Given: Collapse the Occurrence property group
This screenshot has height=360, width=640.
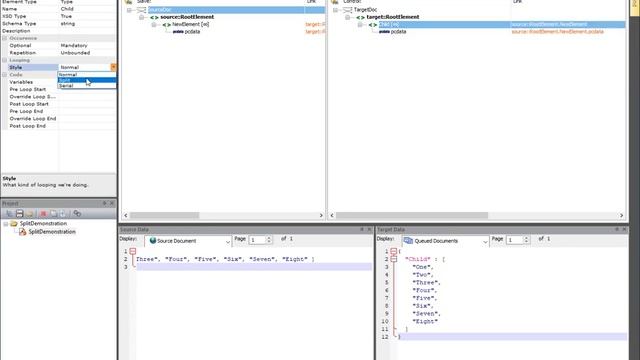Looking at the screenshot, I should [5, 38].
